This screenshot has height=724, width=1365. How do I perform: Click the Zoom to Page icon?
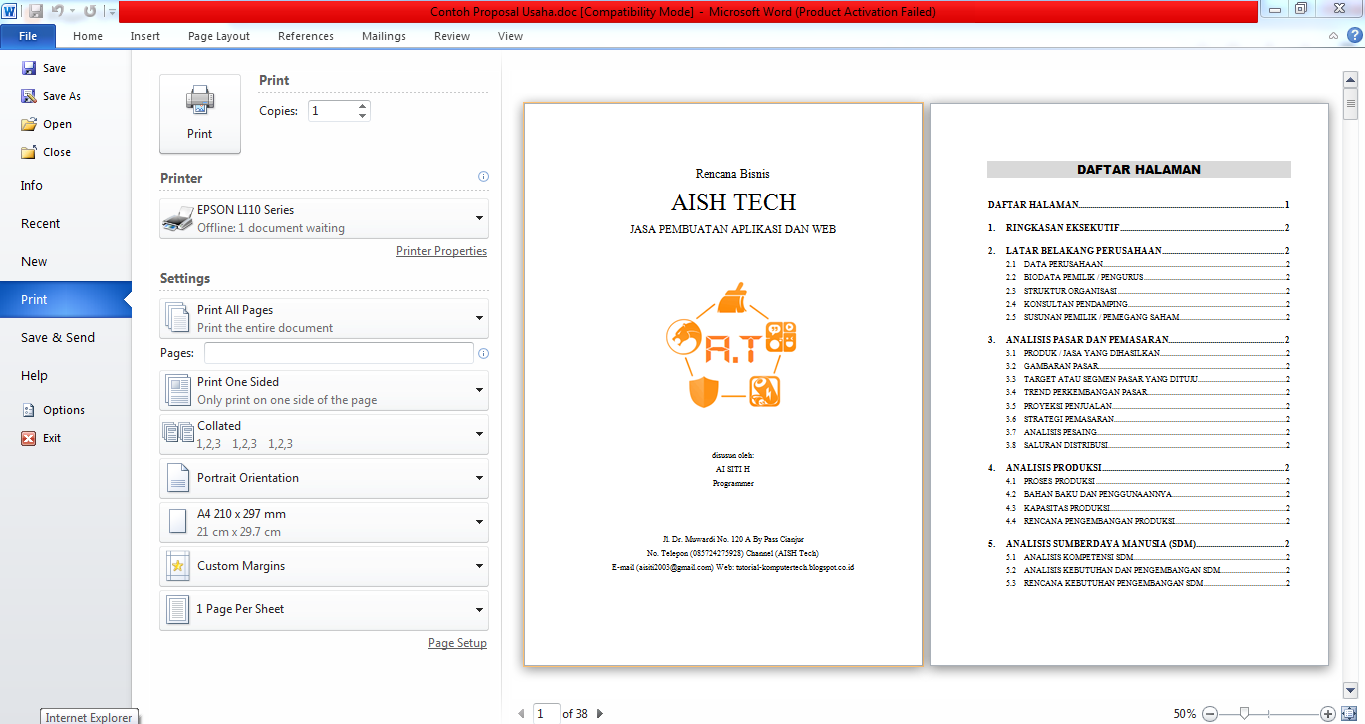click(1349, 714)
